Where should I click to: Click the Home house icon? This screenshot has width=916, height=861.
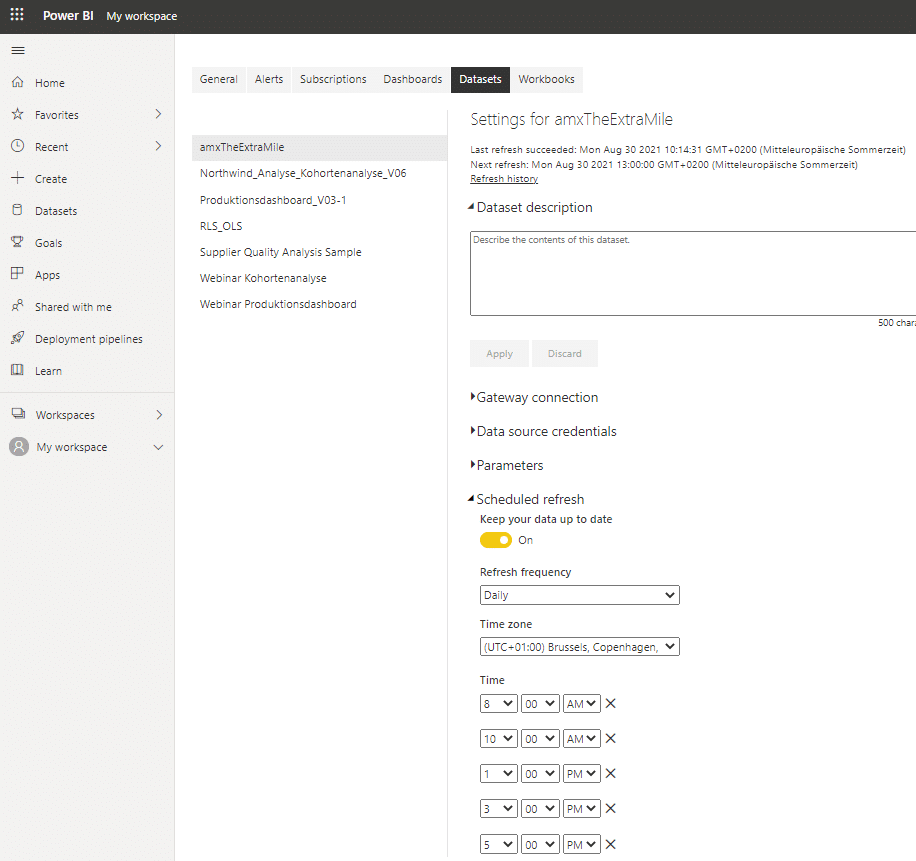click(x=18, y=82)
